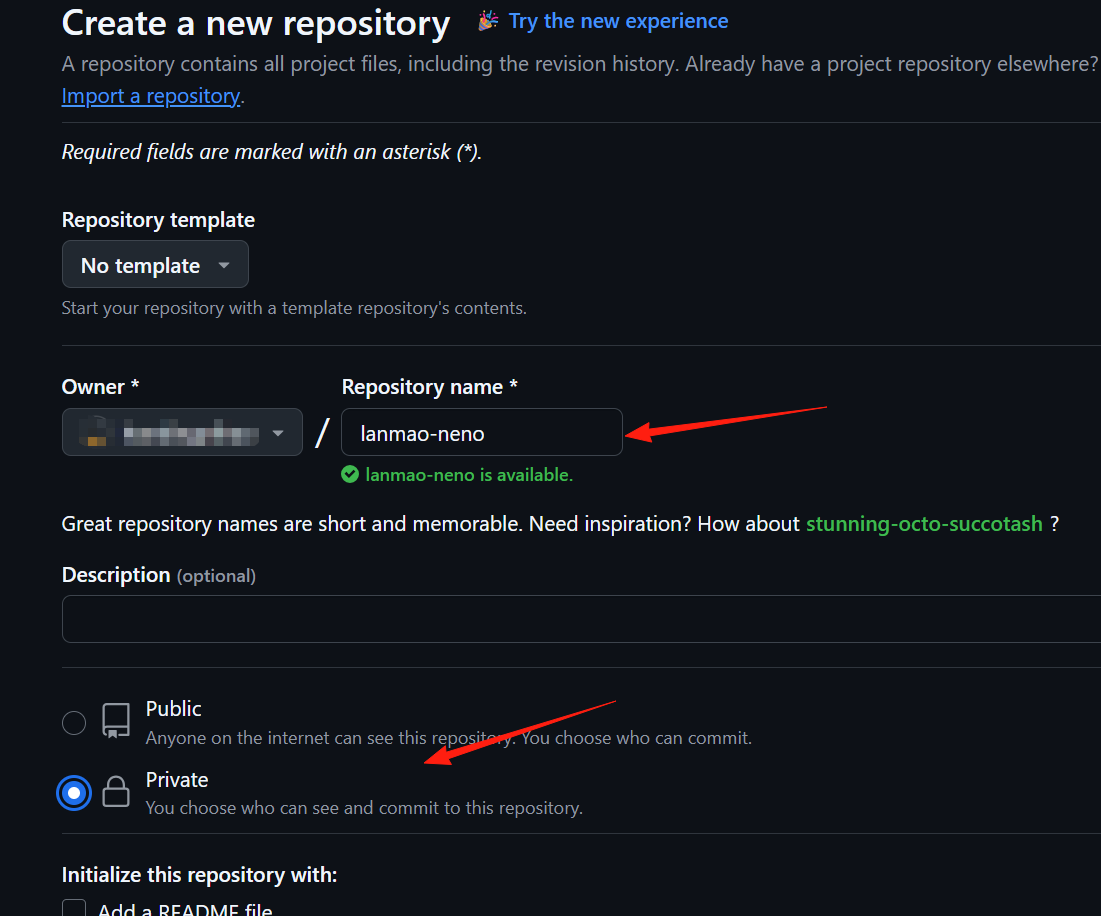Click the Private lock icon
This screenshot has width=1101, height=916.
click(116, 792)
